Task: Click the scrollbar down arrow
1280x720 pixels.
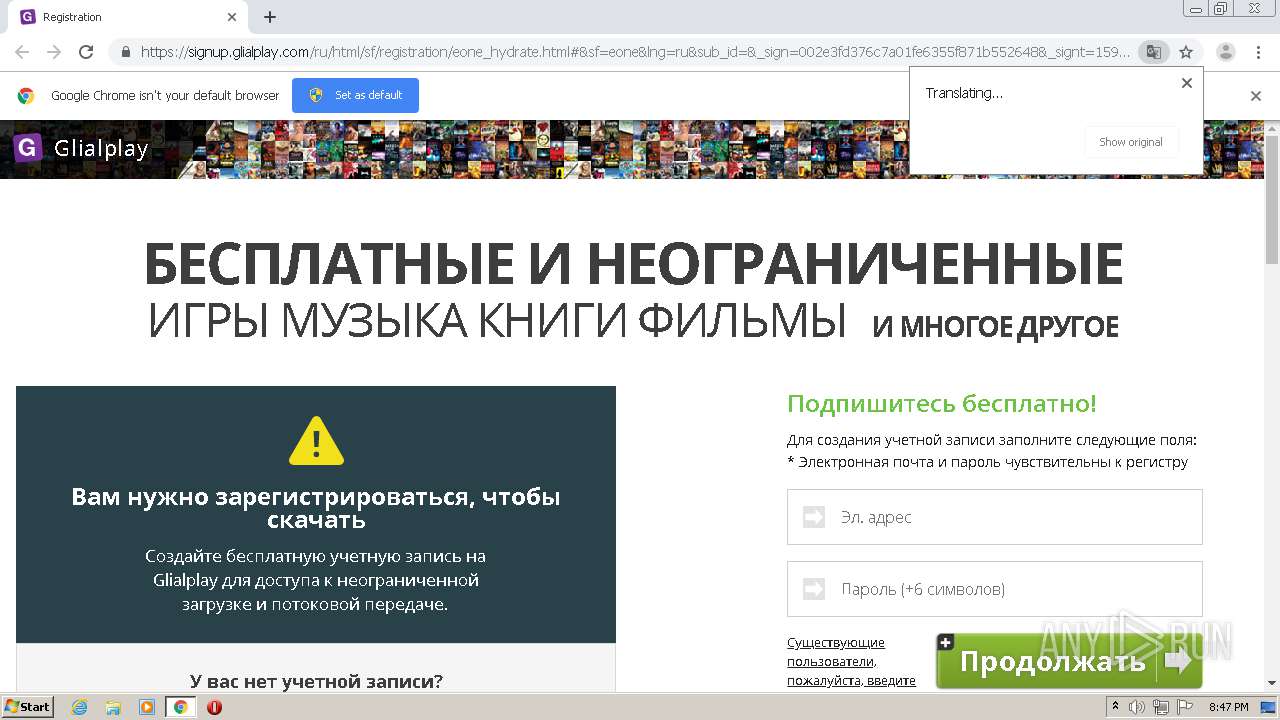Action: click(1272, 683)
